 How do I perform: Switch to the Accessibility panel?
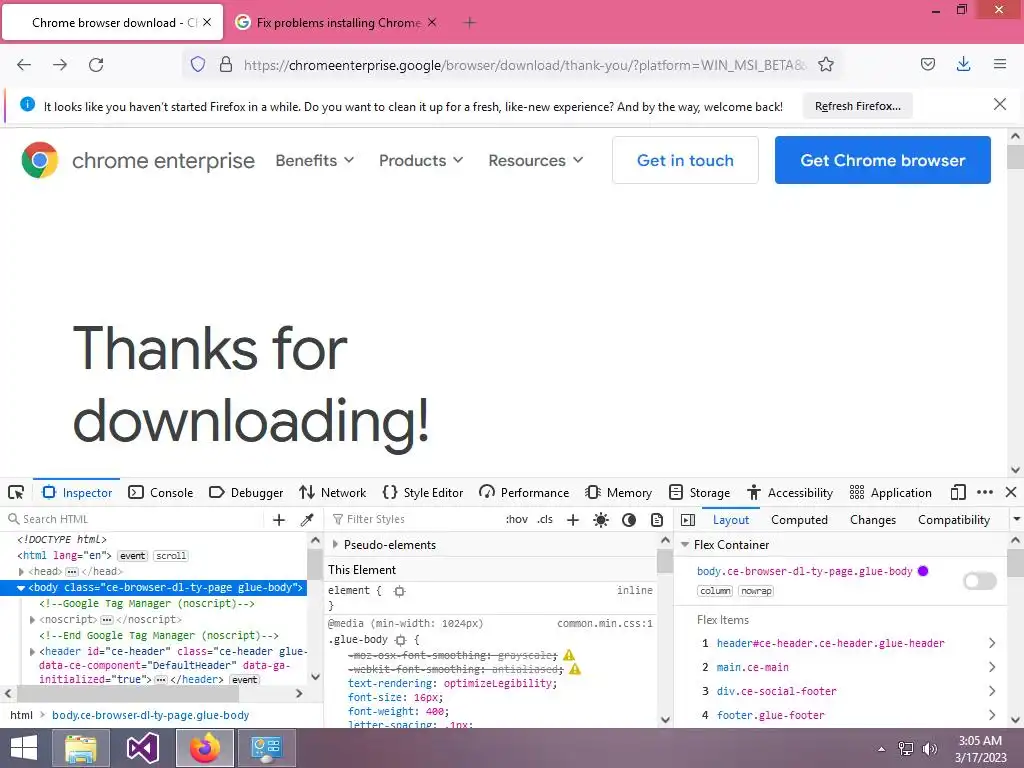click(790, 492)
